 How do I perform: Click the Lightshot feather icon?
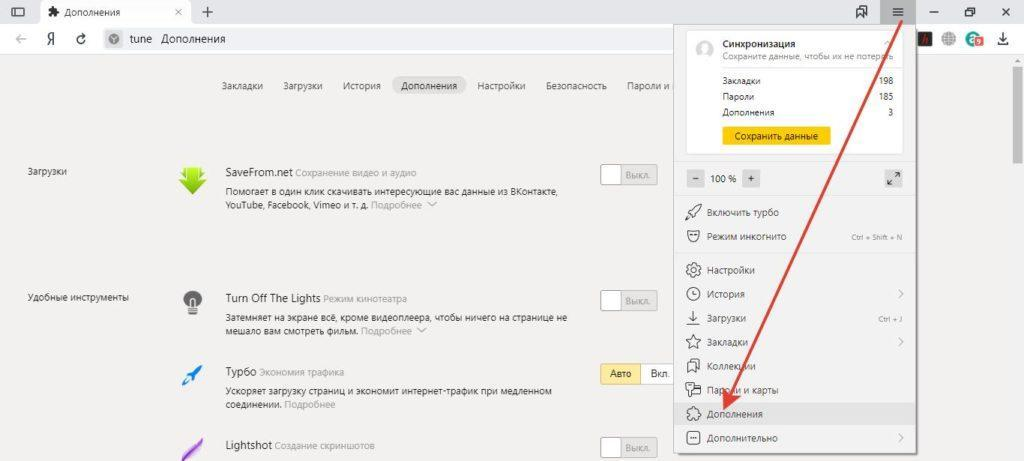pyautogui.click(x=191, y=449)
